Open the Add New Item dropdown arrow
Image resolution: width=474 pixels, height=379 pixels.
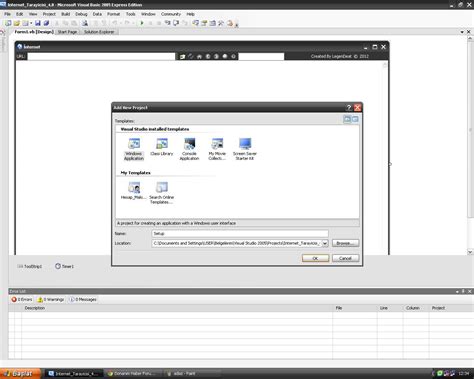pos(31,23)
